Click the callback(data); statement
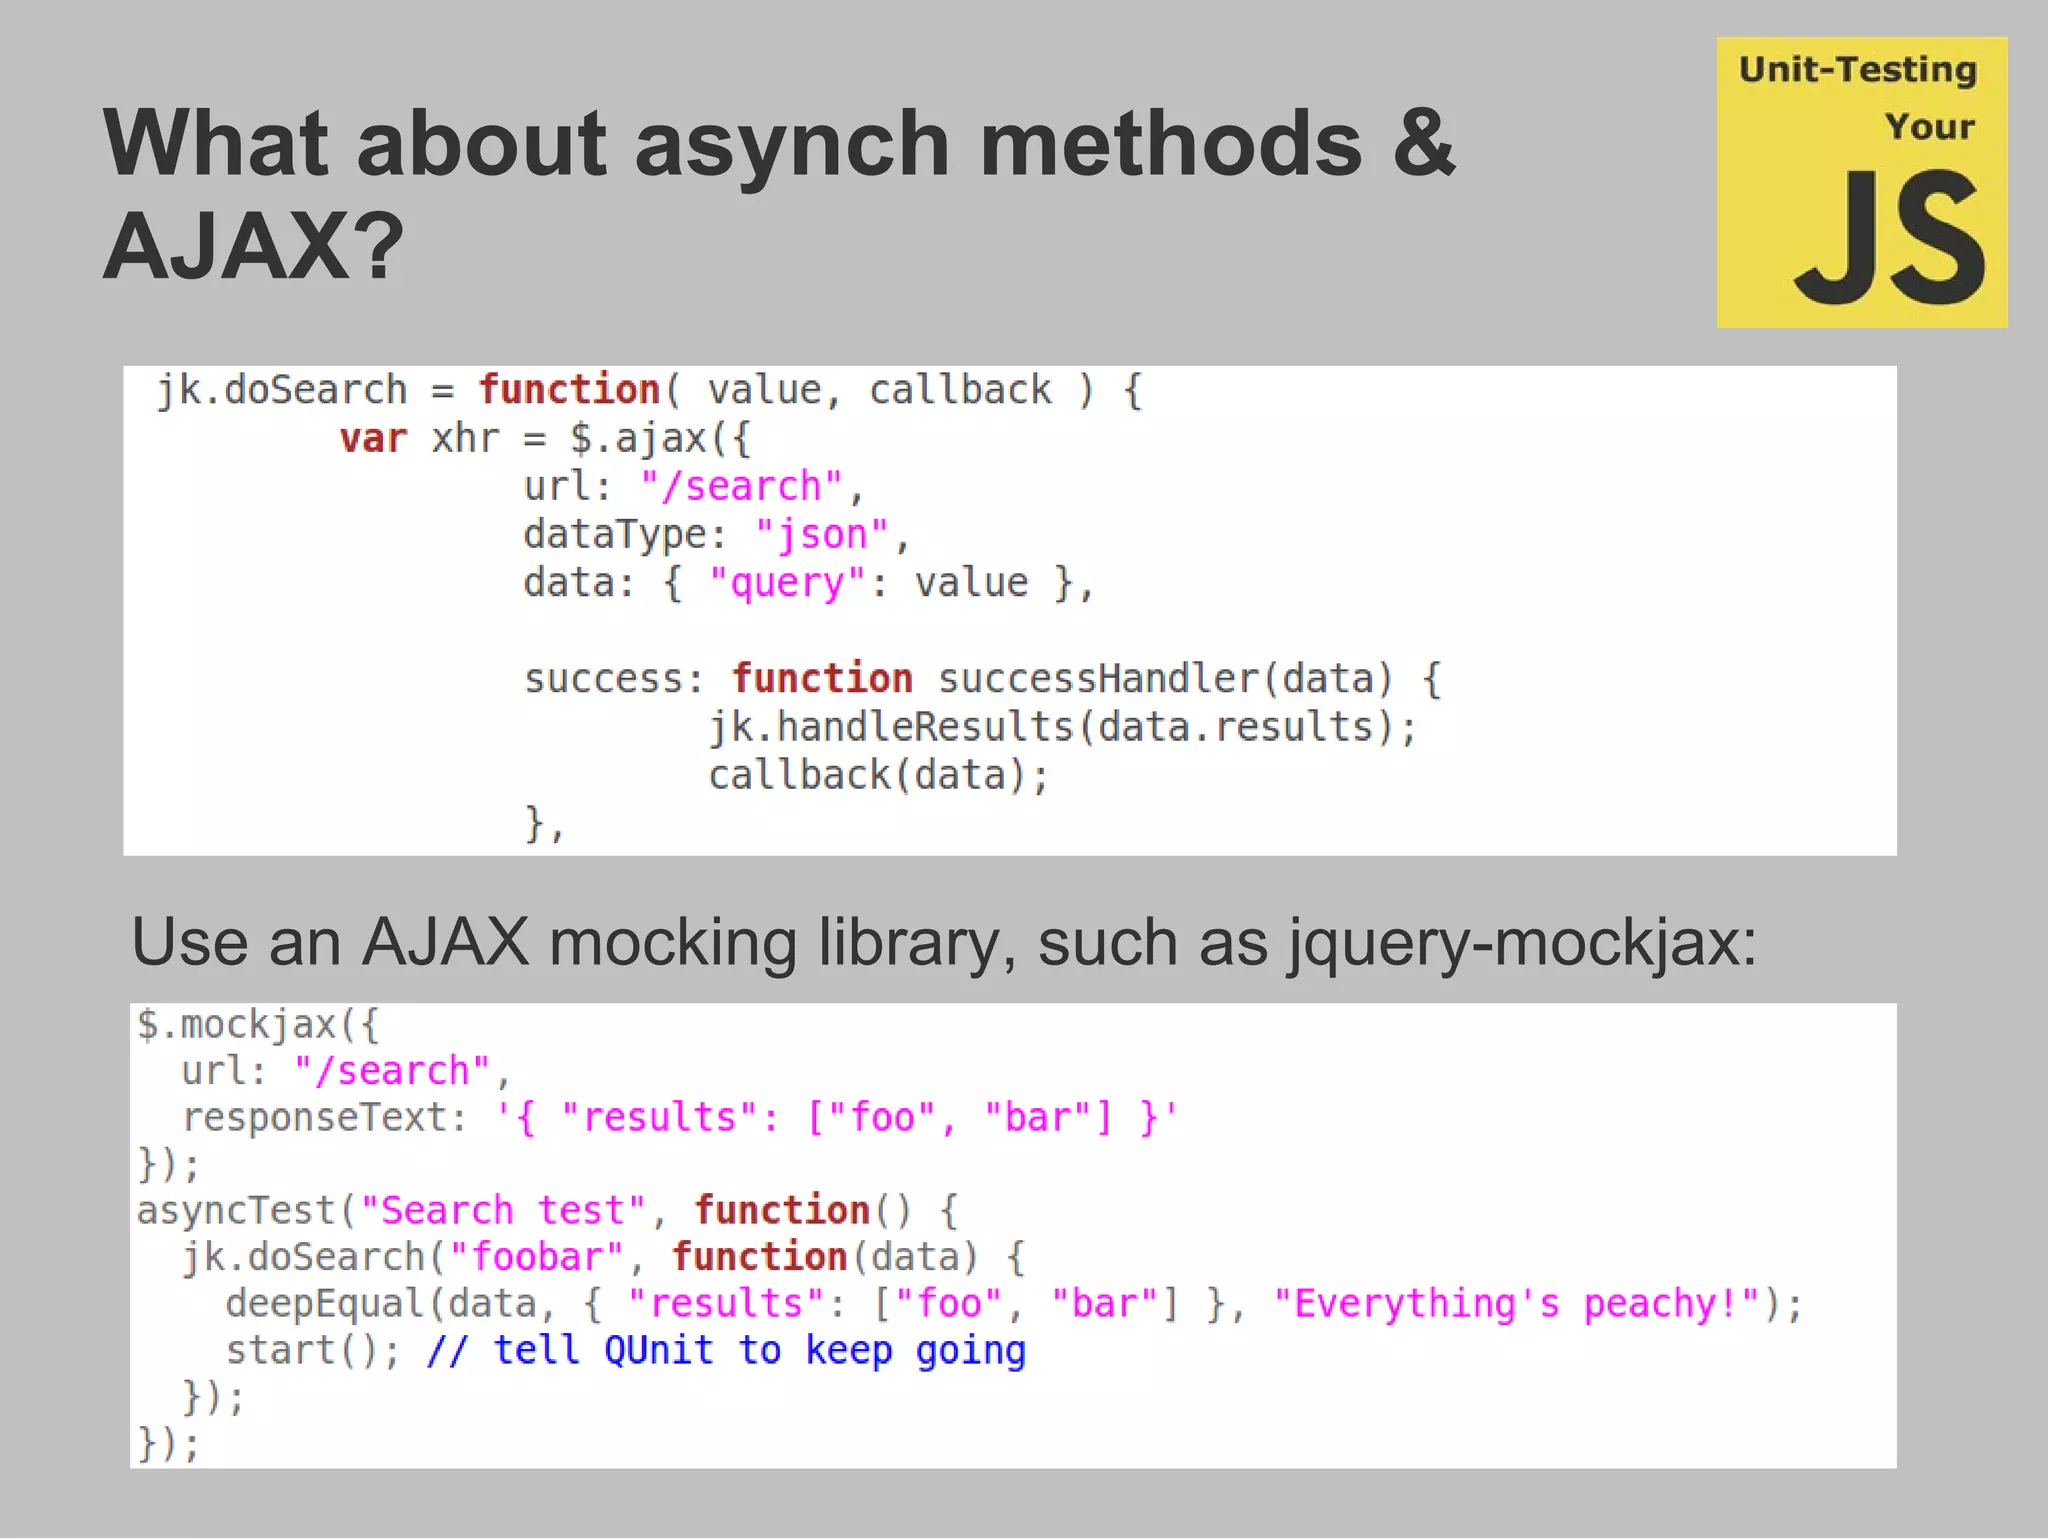This screenshot has width=2048, height=1539. 878,776
